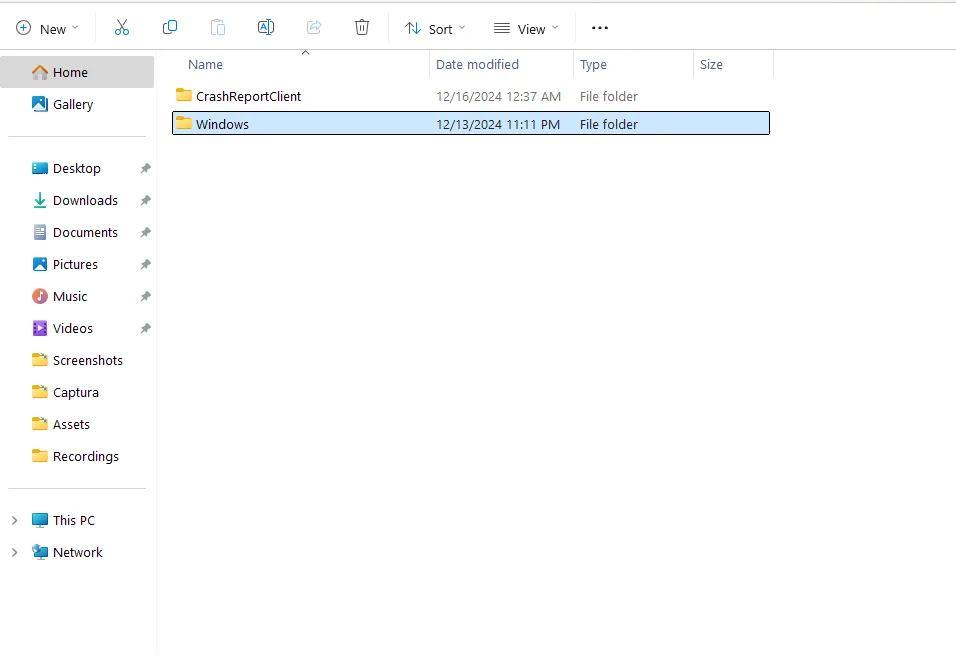Open the Recordings folder in sidebar

77,456
